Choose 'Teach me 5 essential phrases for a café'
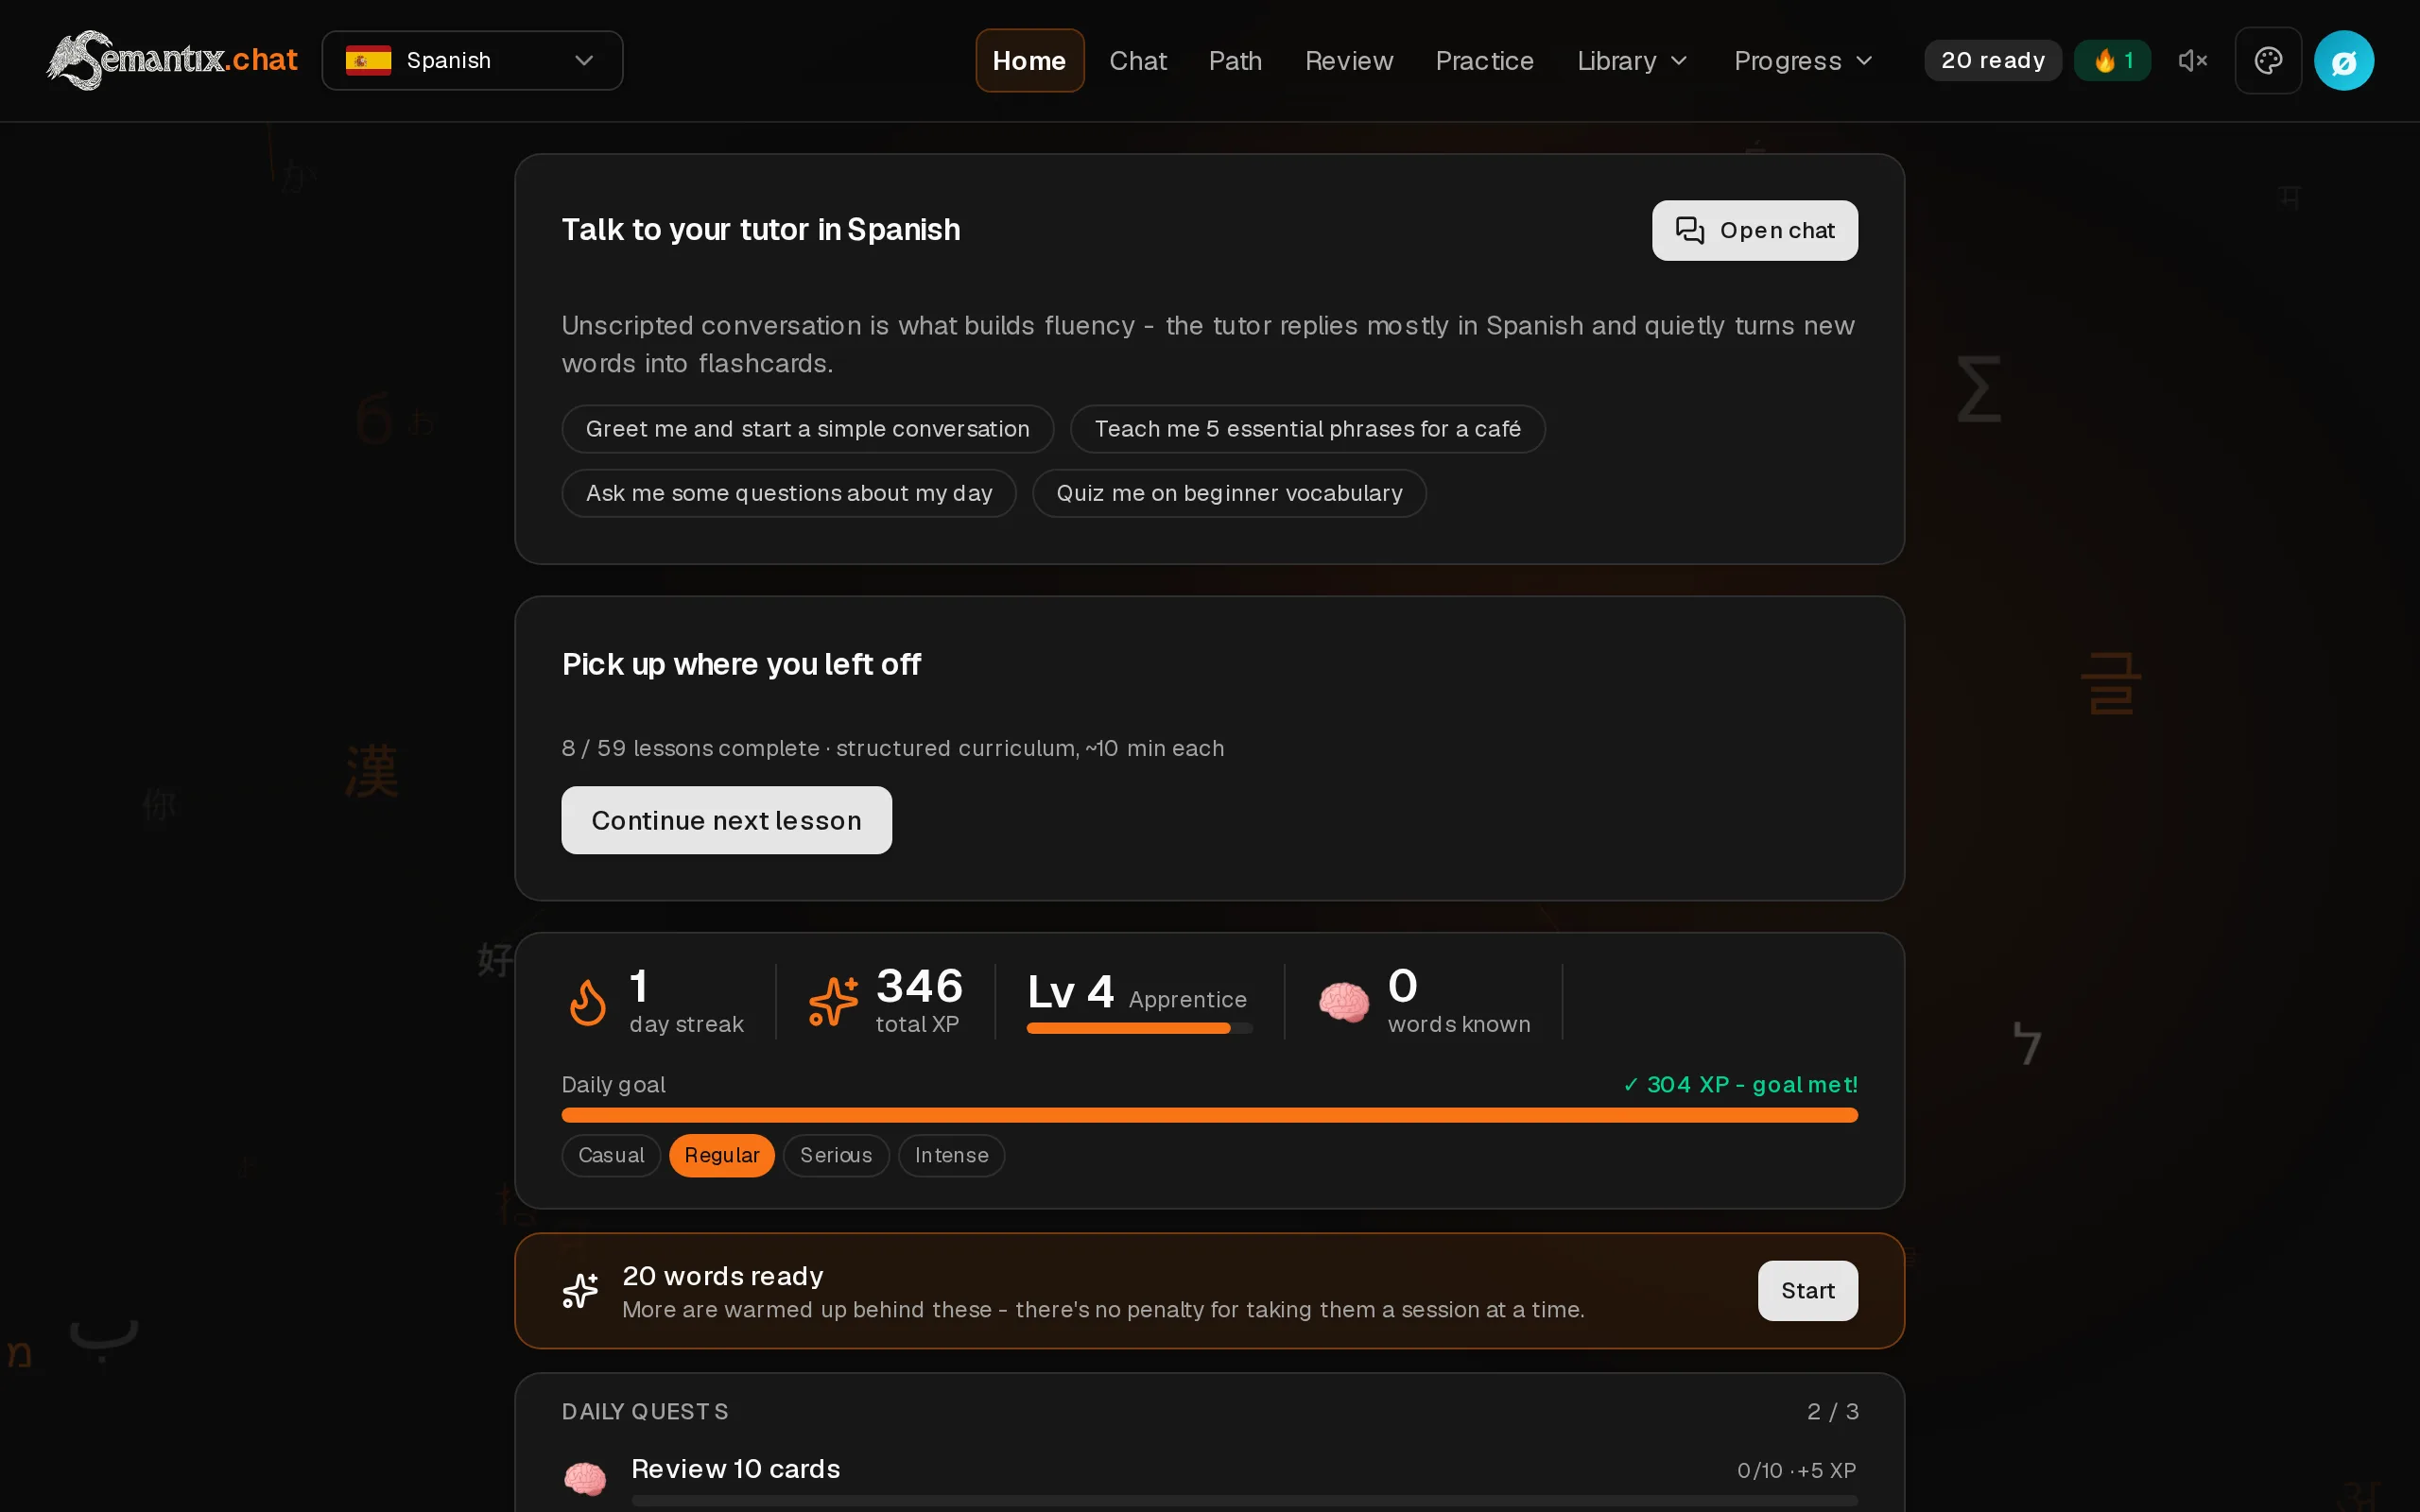This screenshot has height=1512, width=2420. (1307, 429)
